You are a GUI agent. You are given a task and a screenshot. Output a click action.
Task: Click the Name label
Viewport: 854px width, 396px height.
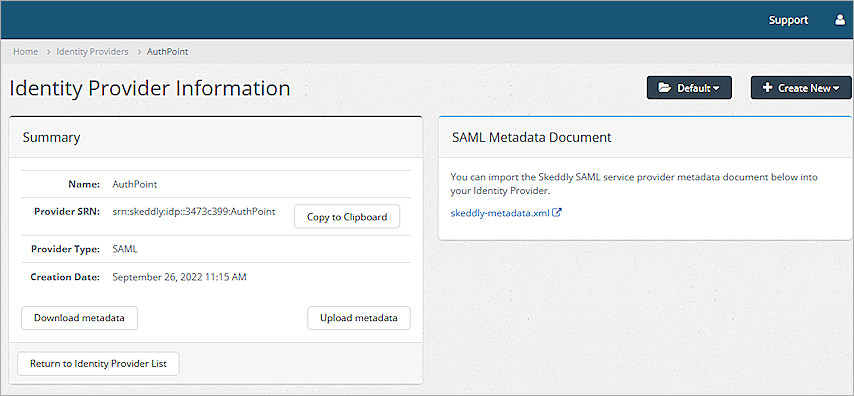(x=84, y=184)
